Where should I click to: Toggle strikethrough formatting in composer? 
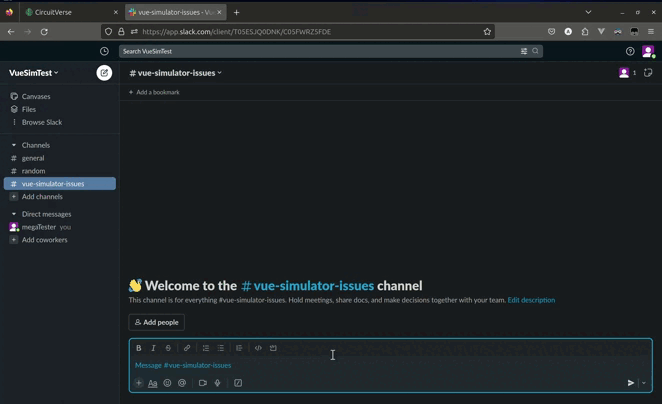click(168, 348)
